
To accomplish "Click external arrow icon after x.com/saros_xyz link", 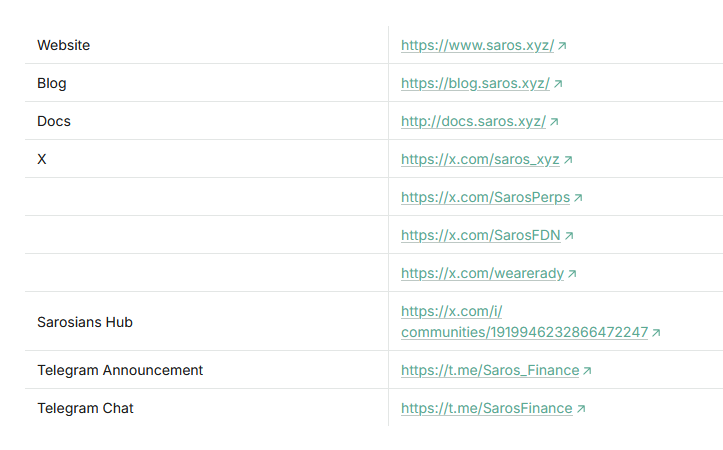I will pos(568,160).
